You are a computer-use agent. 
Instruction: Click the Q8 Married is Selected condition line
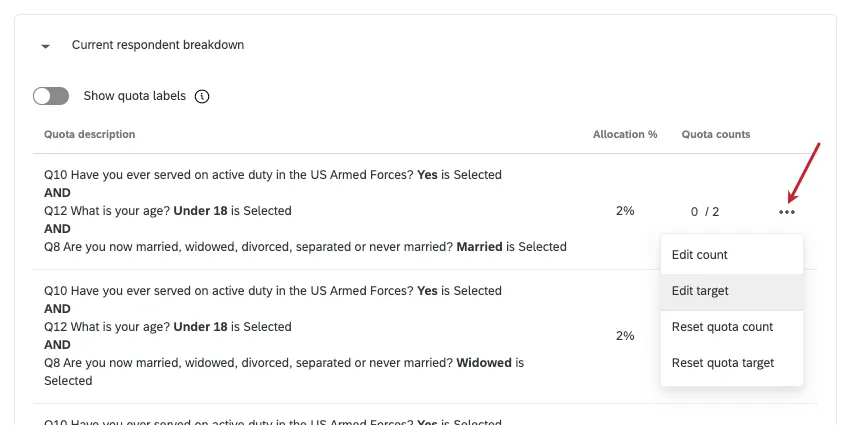click(x=305, y=247)
